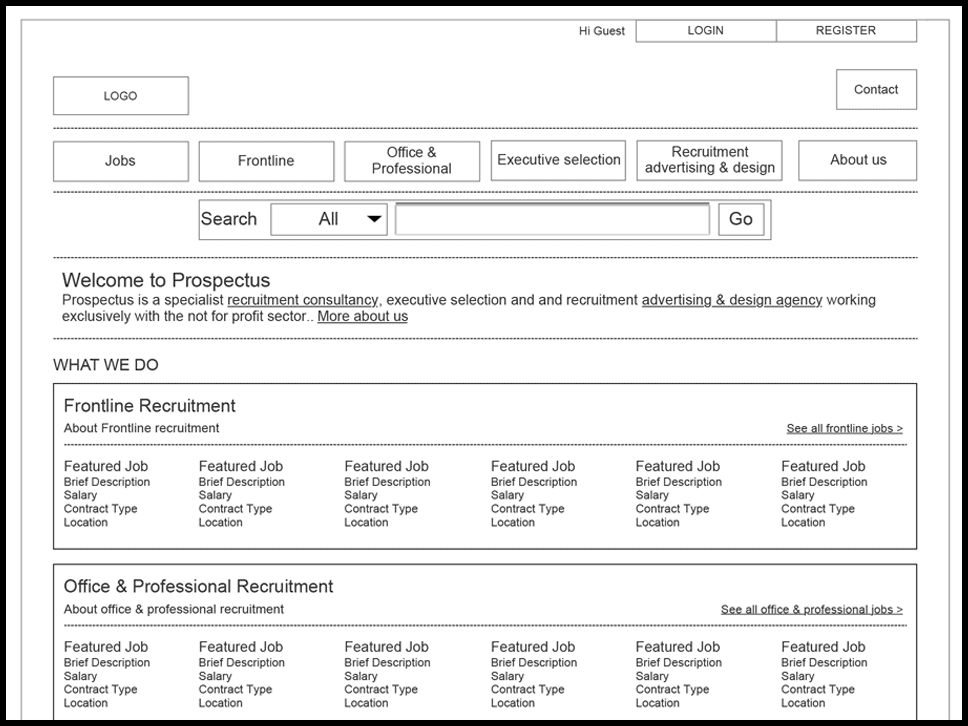Open the Frontline navigation item

(266, 161)
